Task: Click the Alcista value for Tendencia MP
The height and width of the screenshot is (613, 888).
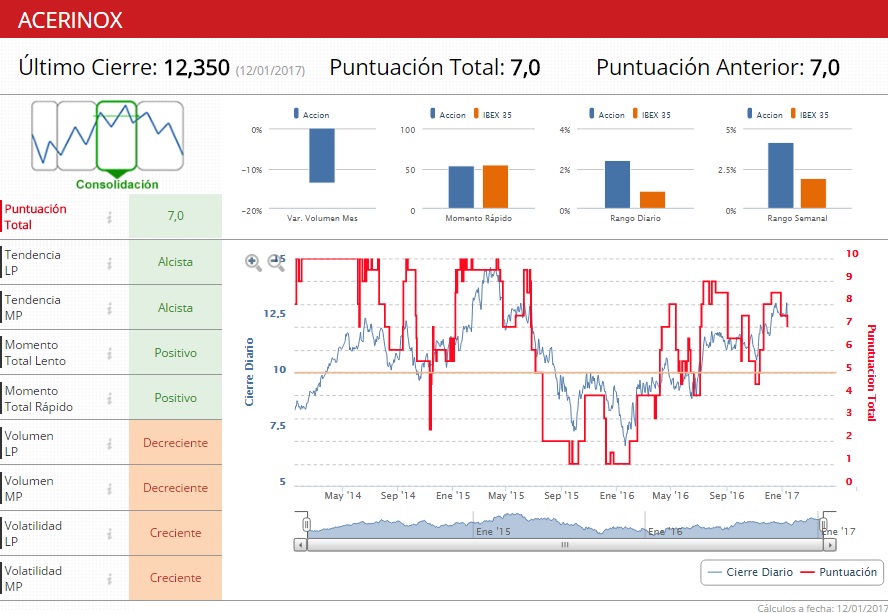Action: (176, 308)
